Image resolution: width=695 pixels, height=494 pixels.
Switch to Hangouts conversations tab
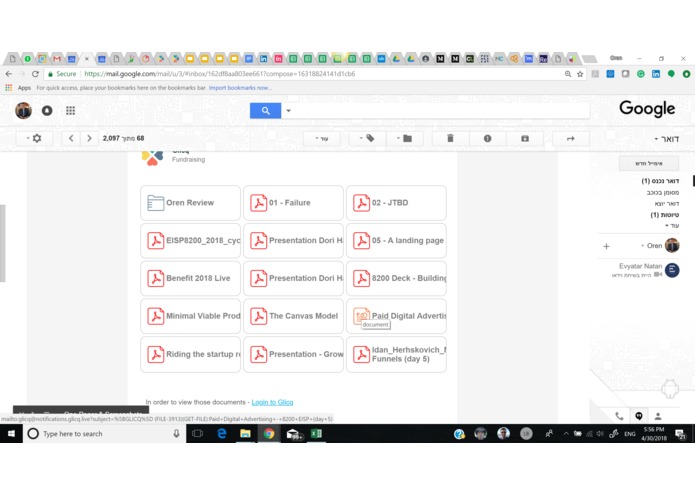pos(639,416)
